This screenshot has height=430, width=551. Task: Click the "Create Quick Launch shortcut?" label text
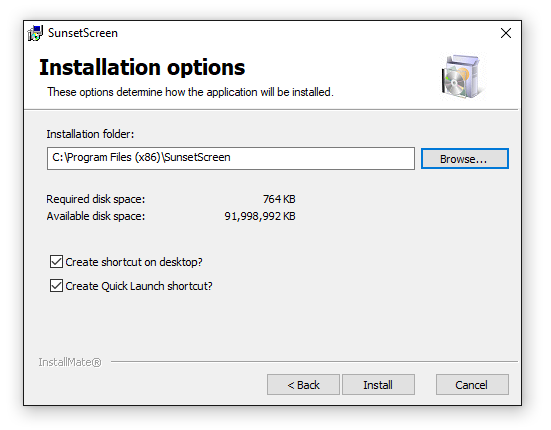tap(139, 286)
